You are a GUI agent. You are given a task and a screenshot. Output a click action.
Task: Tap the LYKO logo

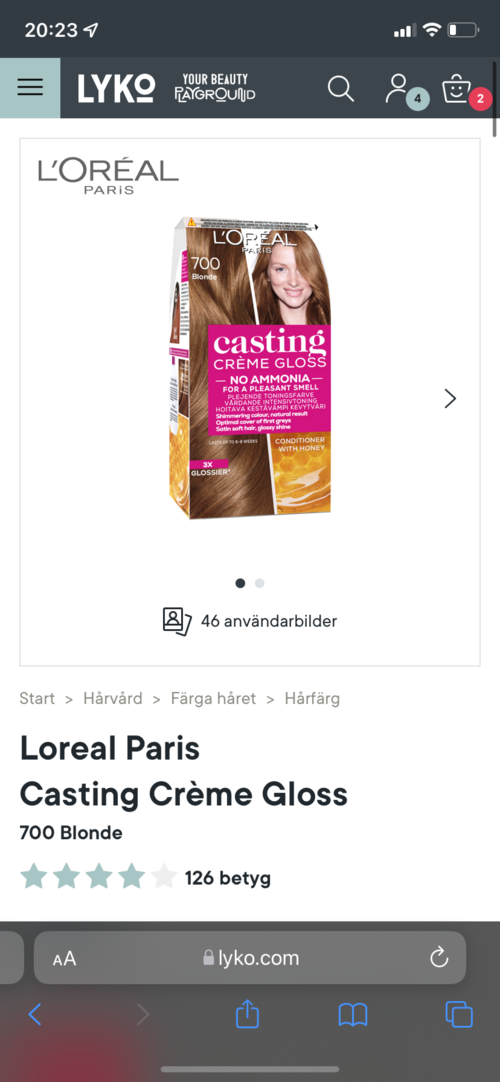coord(116,88)
